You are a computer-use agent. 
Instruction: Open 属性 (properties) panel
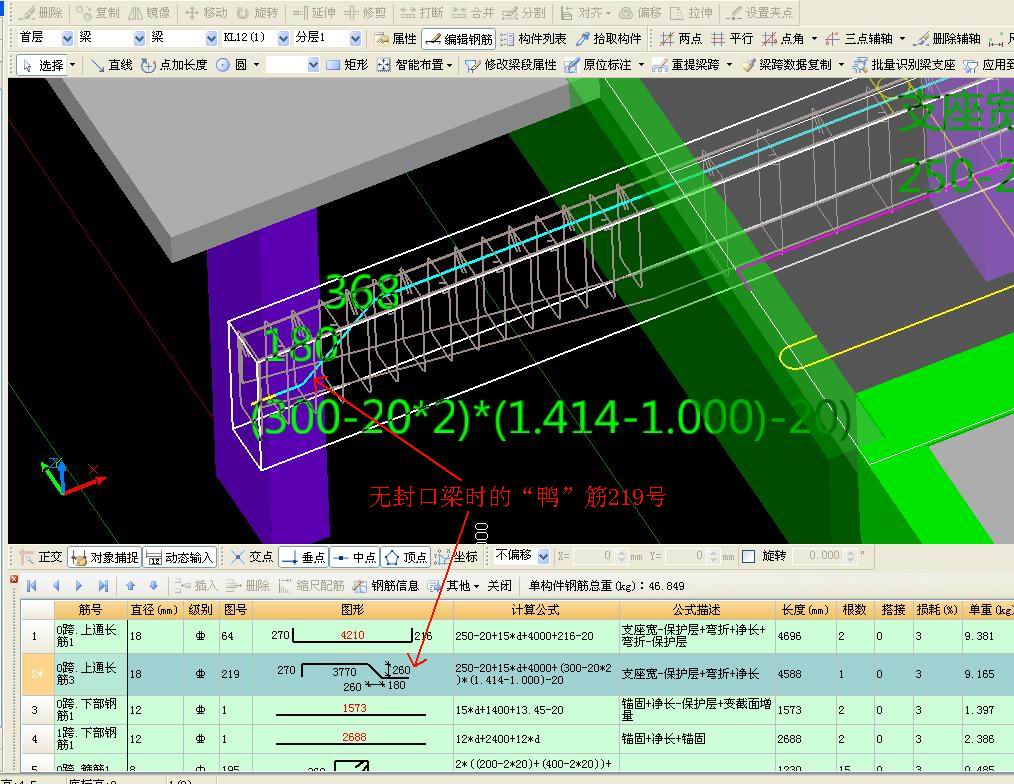click(x=396, y=39)
